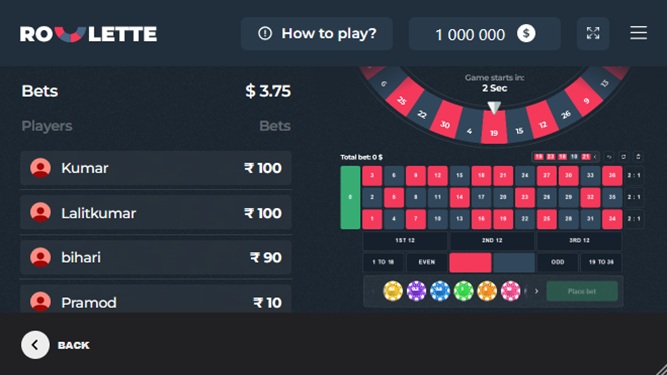This screenshot has height=375, width=667.
Task: Toggle fullscreen mode icon
Action: (x=593, y=33)
